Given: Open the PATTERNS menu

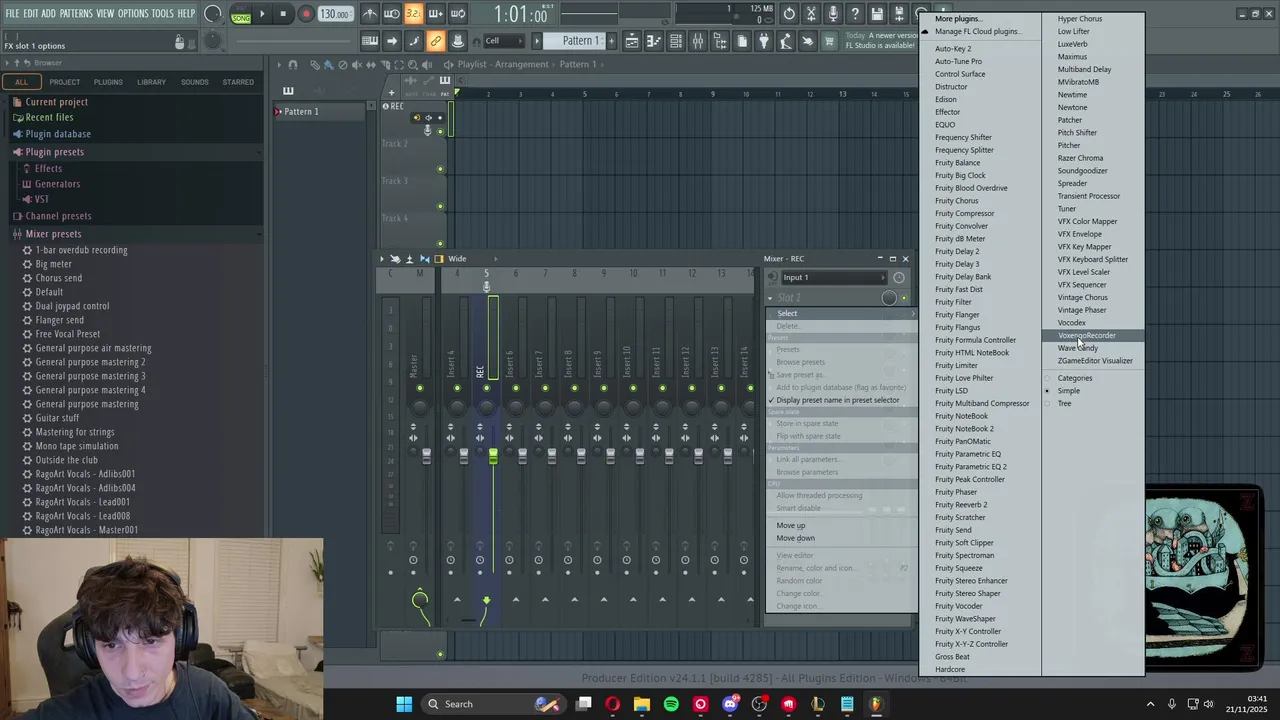Looking at the screenshot, I should click(76, 13).
